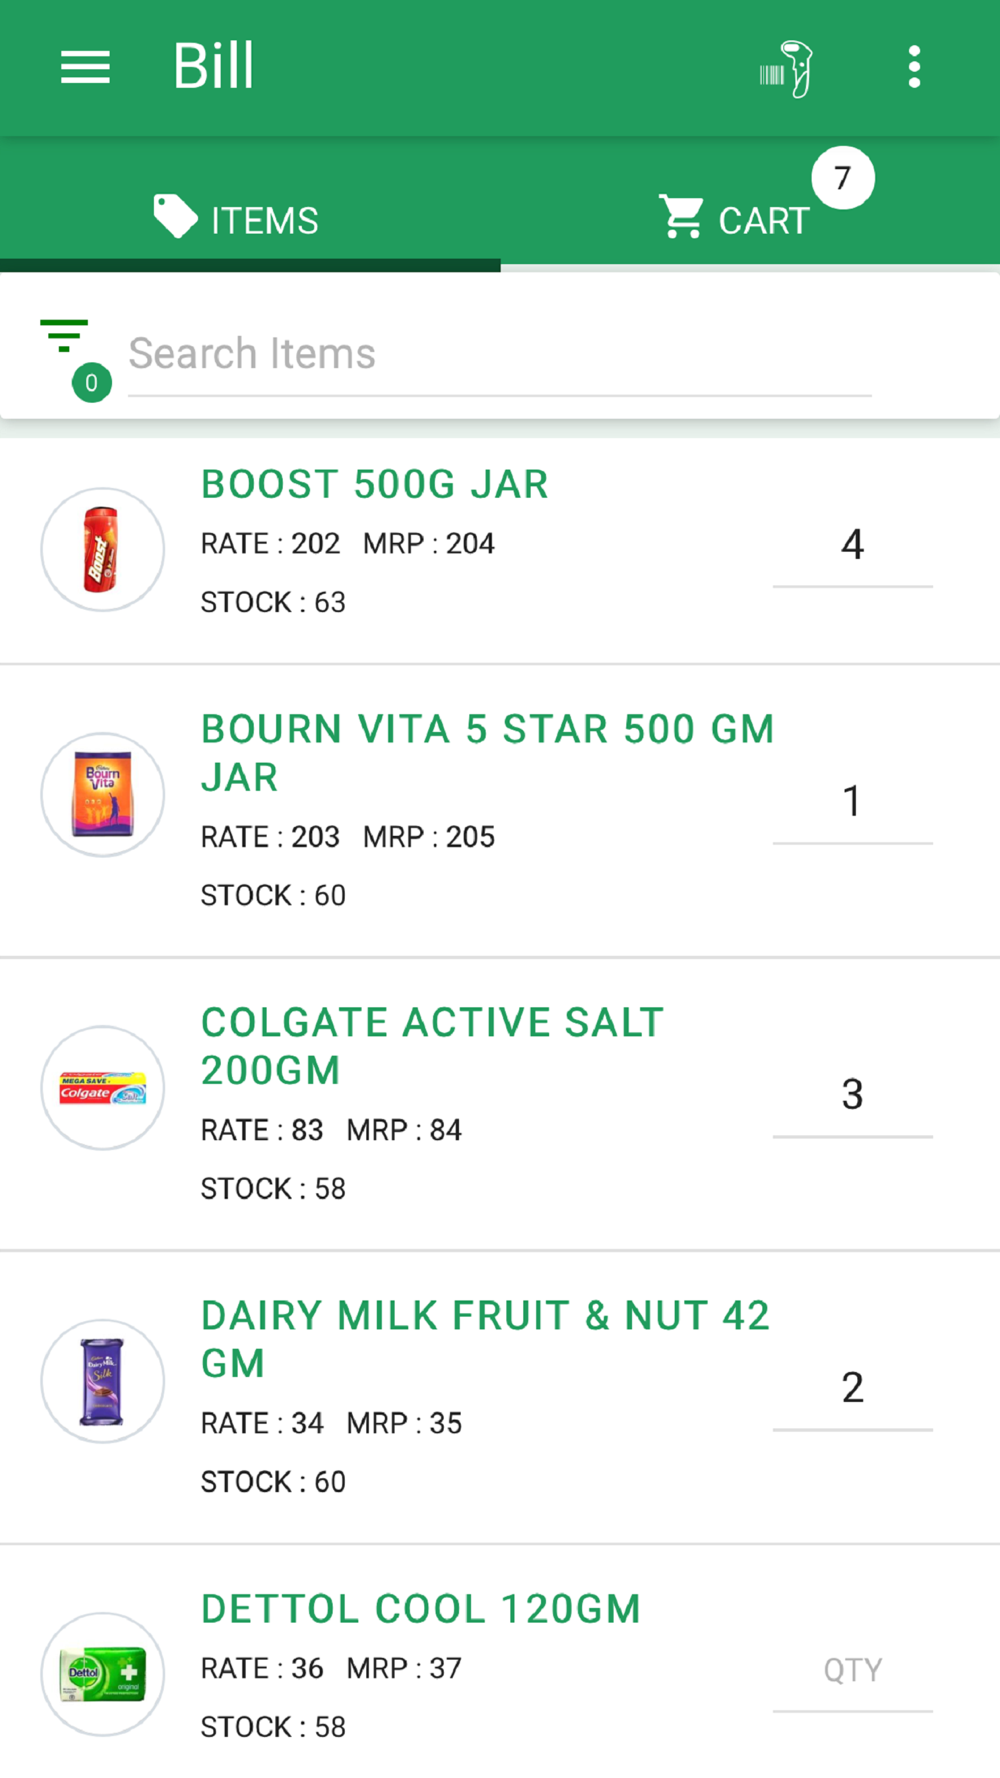Open the three-dot overflow menu
The width and height of the screenshot is (1000, 1778).
(x=914, y=68)
